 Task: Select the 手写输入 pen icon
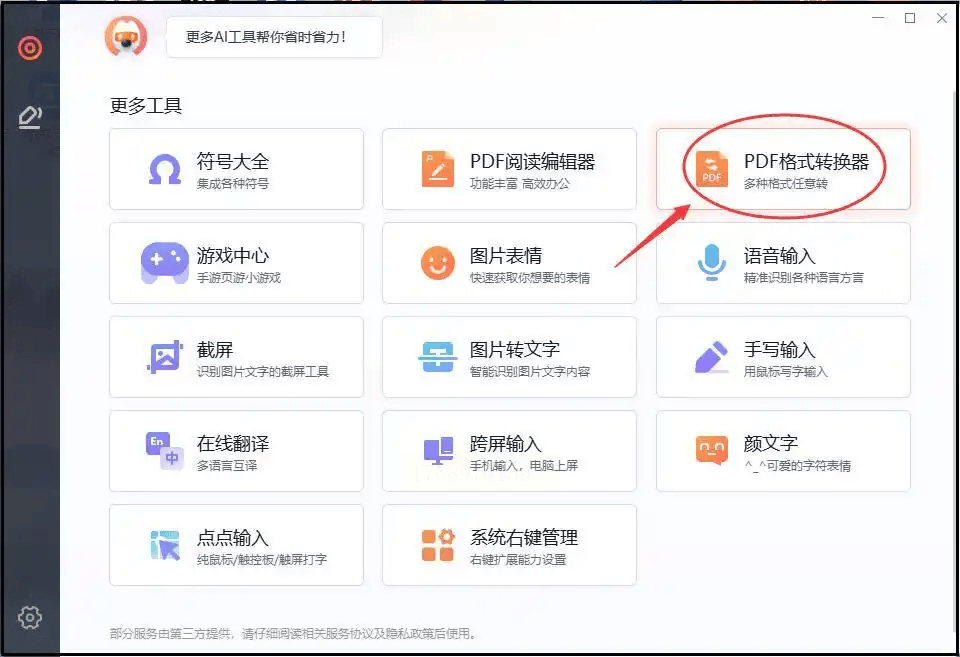pyautogui.click(x=711, y=357)
